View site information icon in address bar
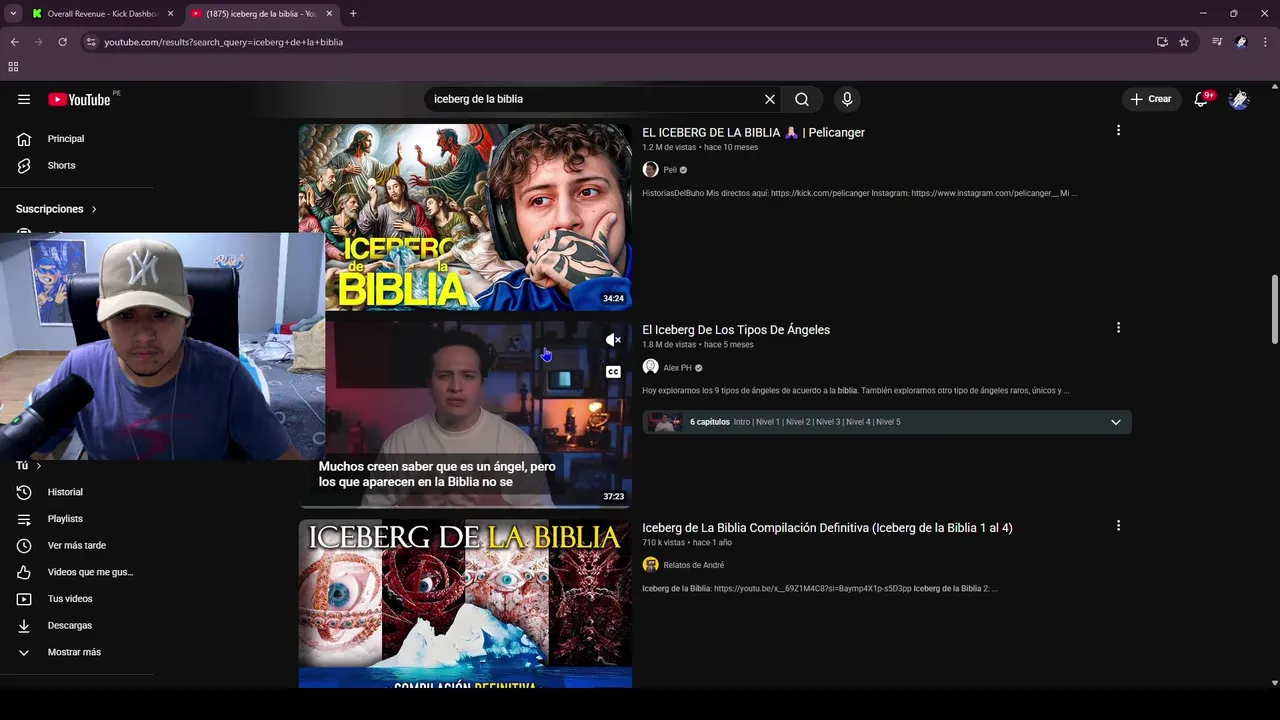Image resolution: width=1280 pixels, height=720 pixels. pyautogui.click(x=91, y=42)
